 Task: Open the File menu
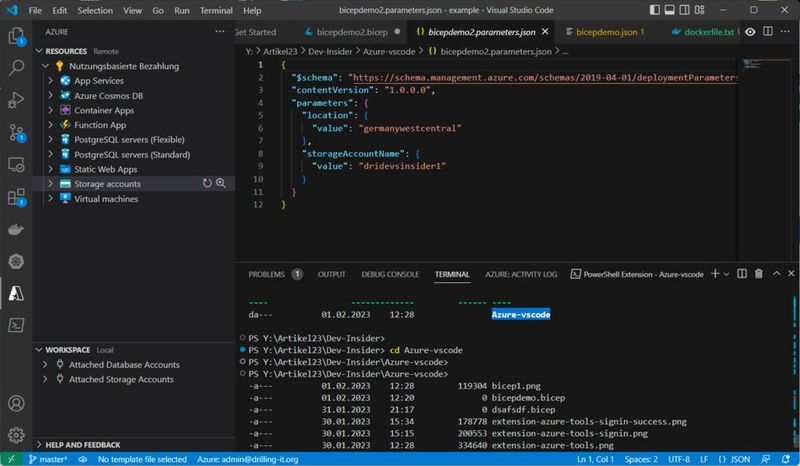click(35, 10)
